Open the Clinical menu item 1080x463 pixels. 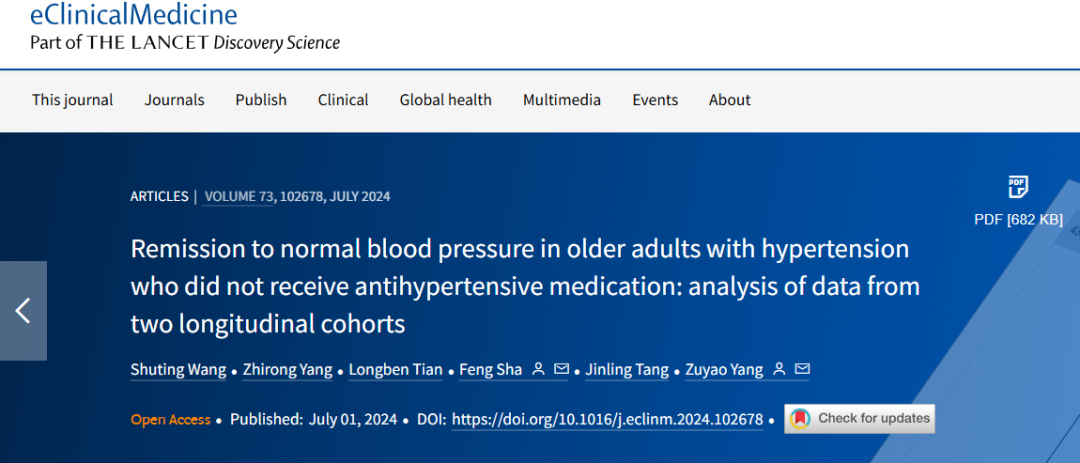pyautogui.click(x=343, y=100)
